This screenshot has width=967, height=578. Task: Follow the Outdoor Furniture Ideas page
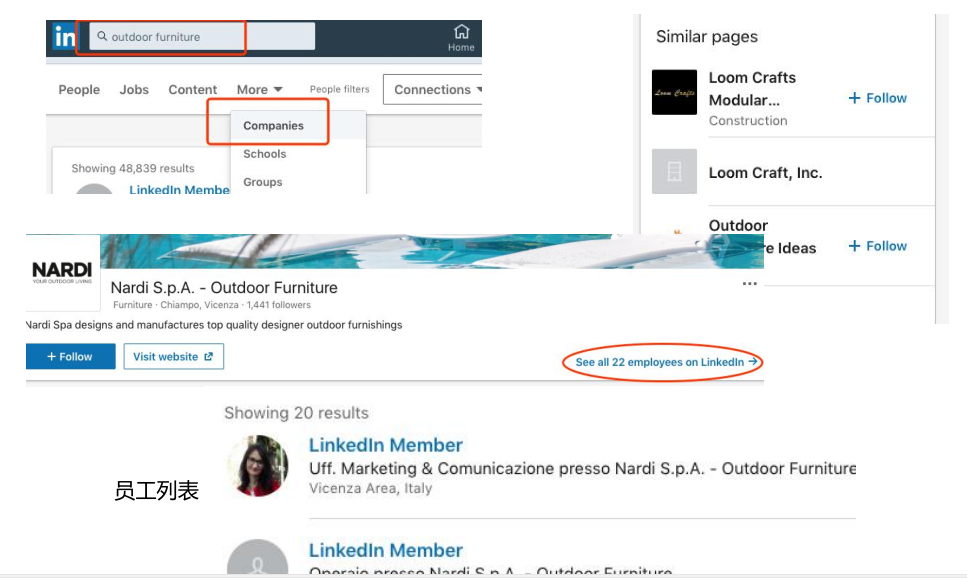(x=878, y=245)
